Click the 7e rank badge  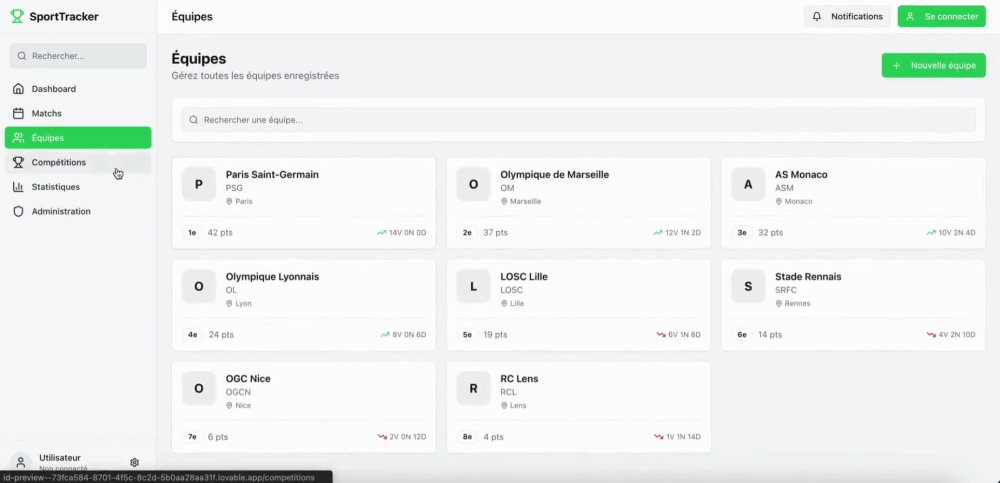point(192,437)
